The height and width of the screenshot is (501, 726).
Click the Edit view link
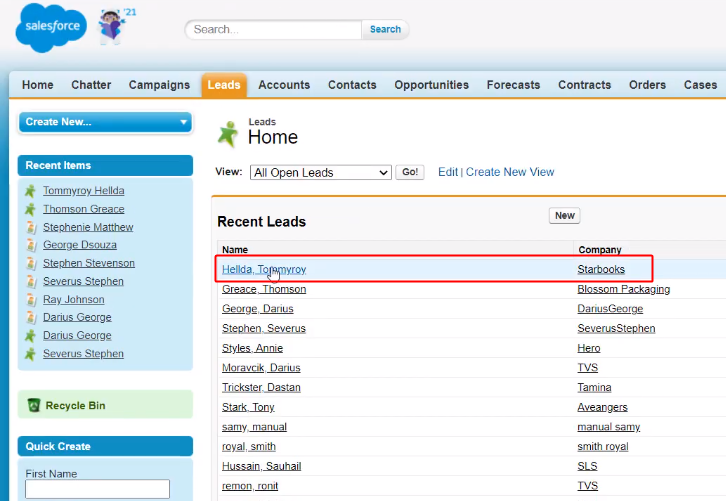pyautogui.click(x=448, y=172)
